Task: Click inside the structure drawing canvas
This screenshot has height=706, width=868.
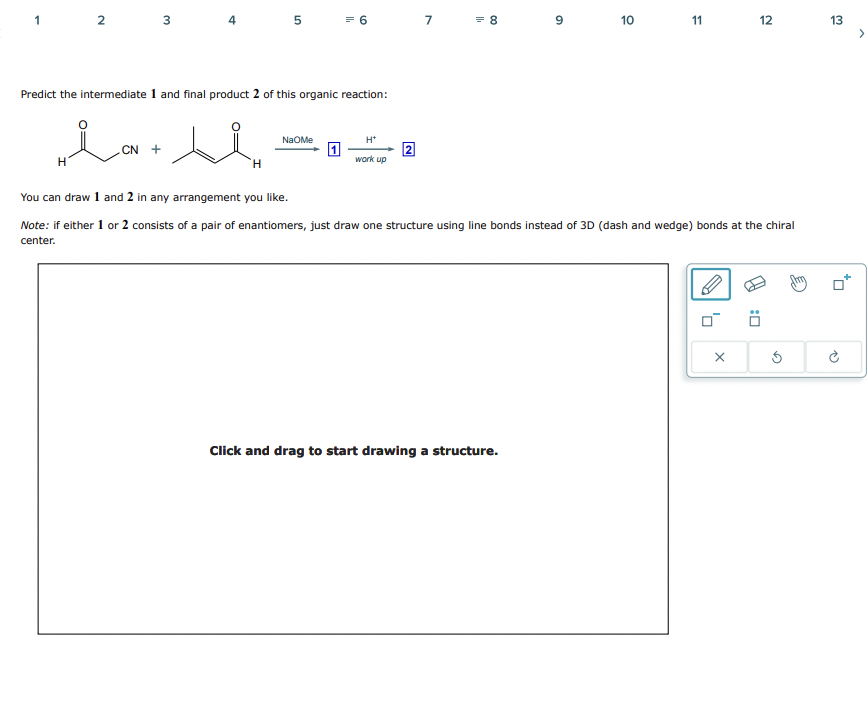Action: (x=353, y=450)
